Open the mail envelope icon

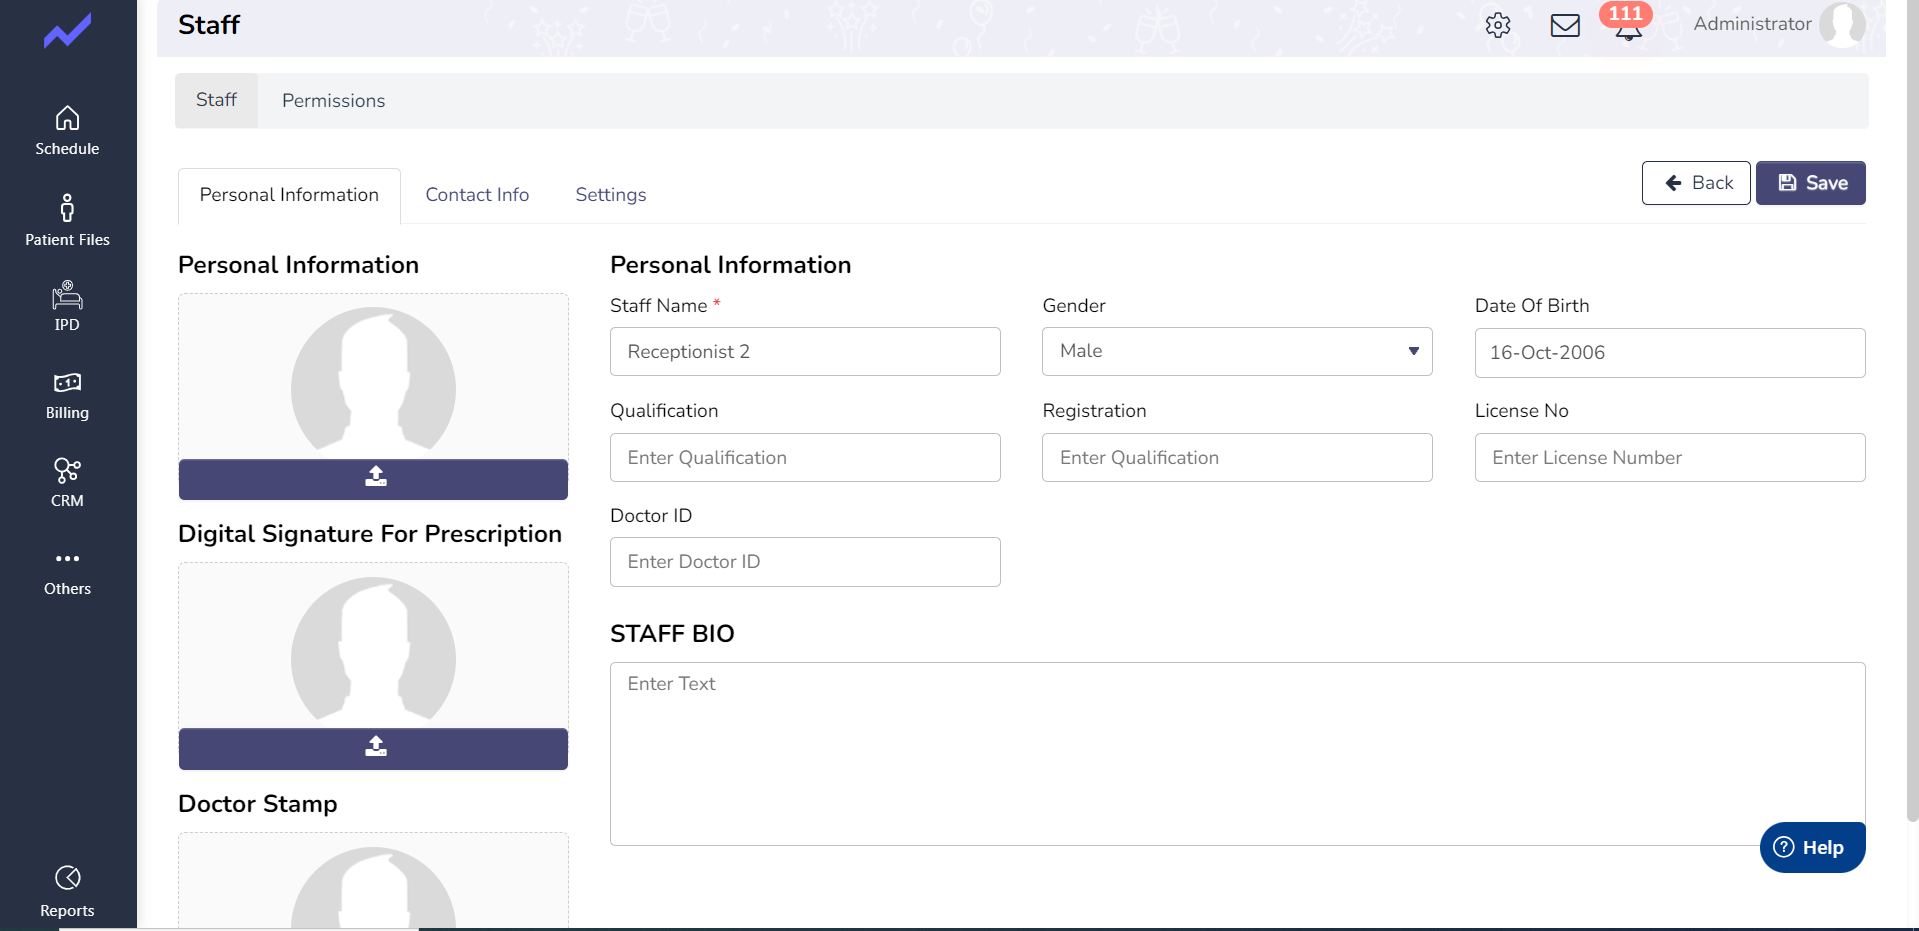click(1565, 25)
